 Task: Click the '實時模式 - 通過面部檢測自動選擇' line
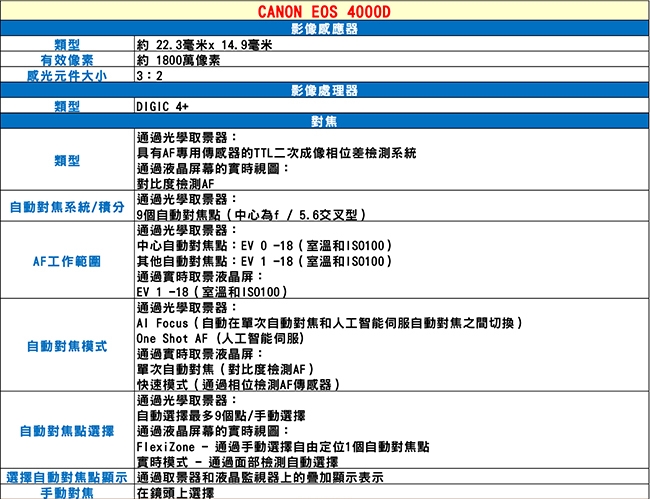237,462
